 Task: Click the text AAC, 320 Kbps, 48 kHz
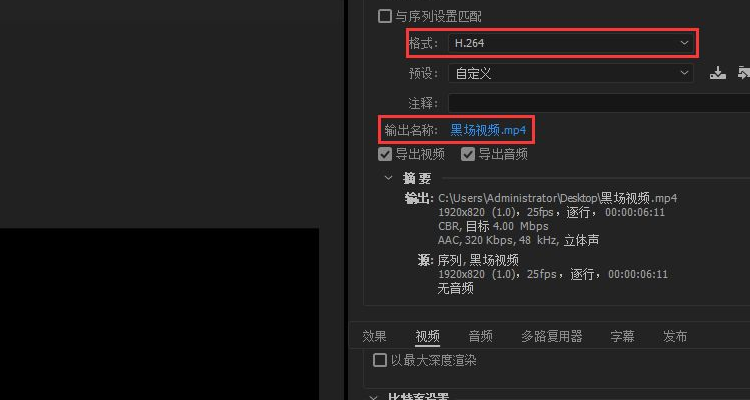[x=498, y=240]
